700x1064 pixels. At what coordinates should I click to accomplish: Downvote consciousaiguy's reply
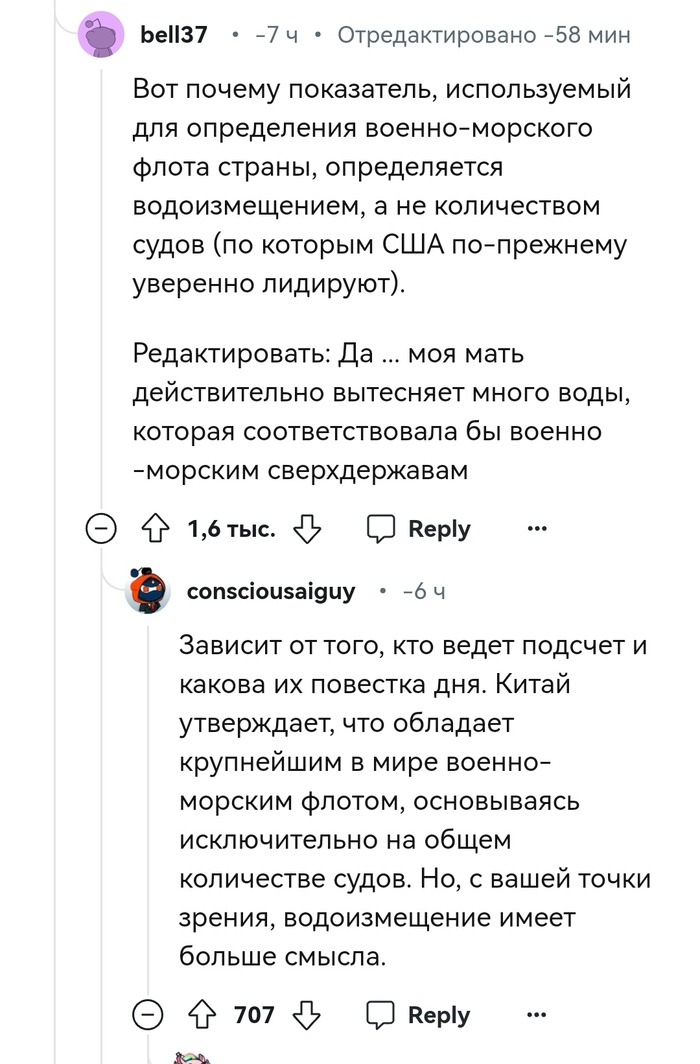point(305,1015)
